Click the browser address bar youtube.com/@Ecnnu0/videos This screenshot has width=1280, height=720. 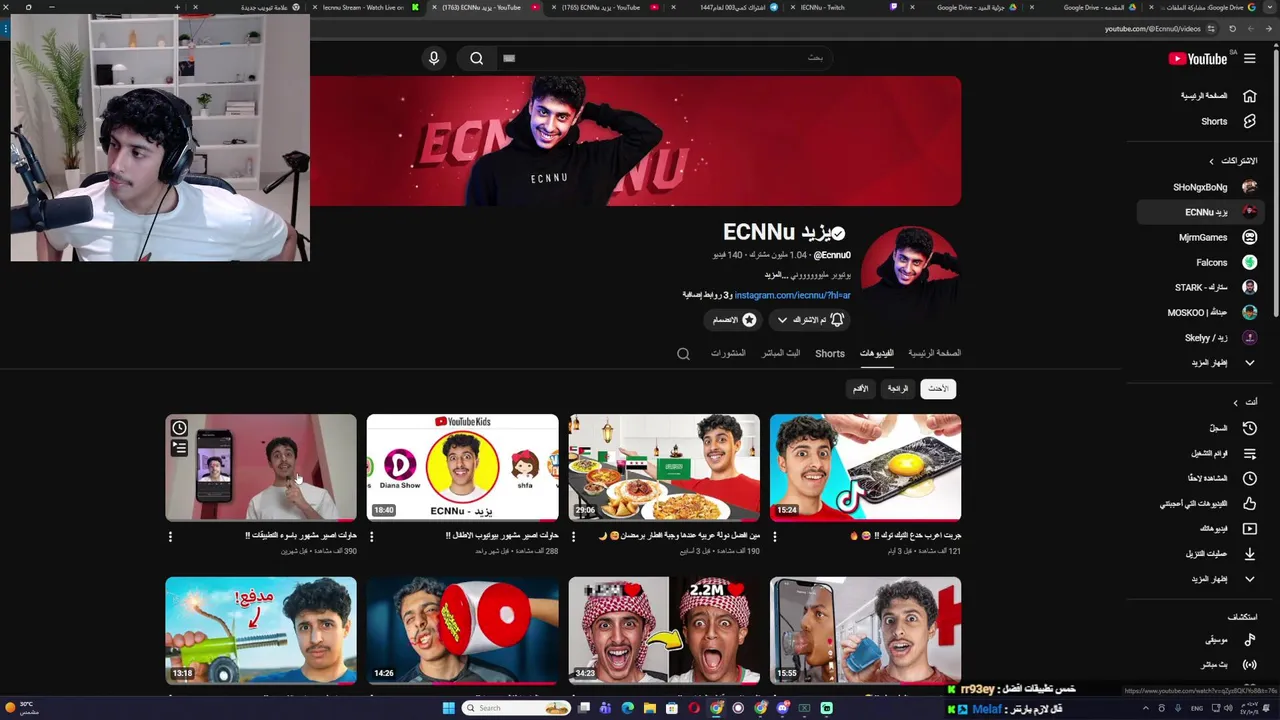click(1152, 29)
